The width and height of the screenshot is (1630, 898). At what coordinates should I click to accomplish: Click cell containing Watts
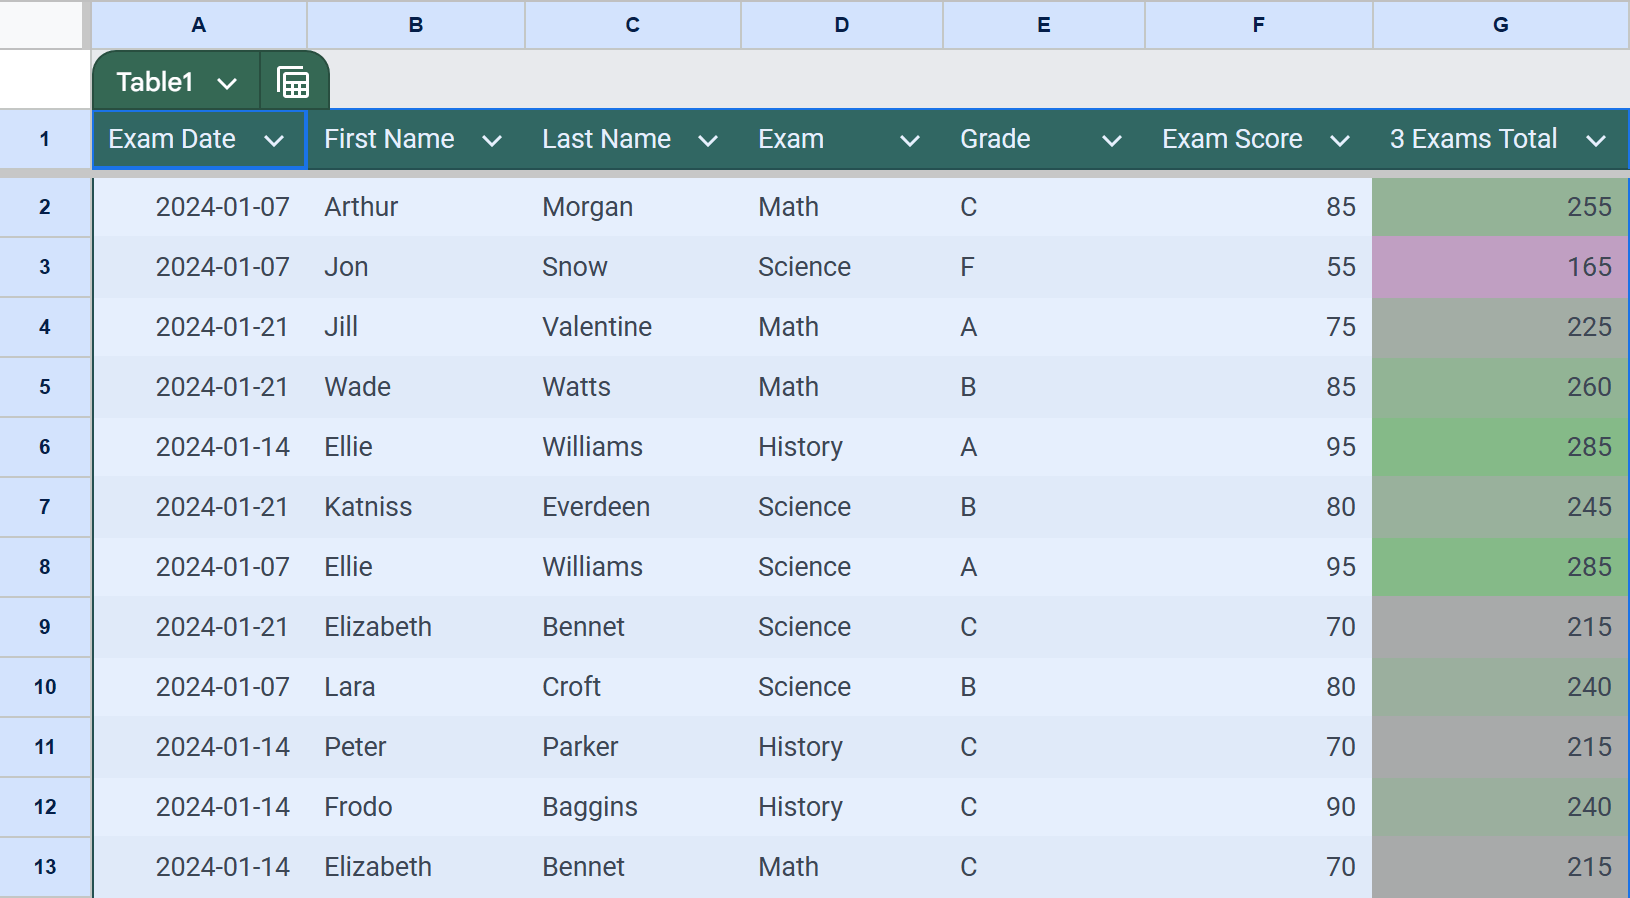click(x=633, y=387)
